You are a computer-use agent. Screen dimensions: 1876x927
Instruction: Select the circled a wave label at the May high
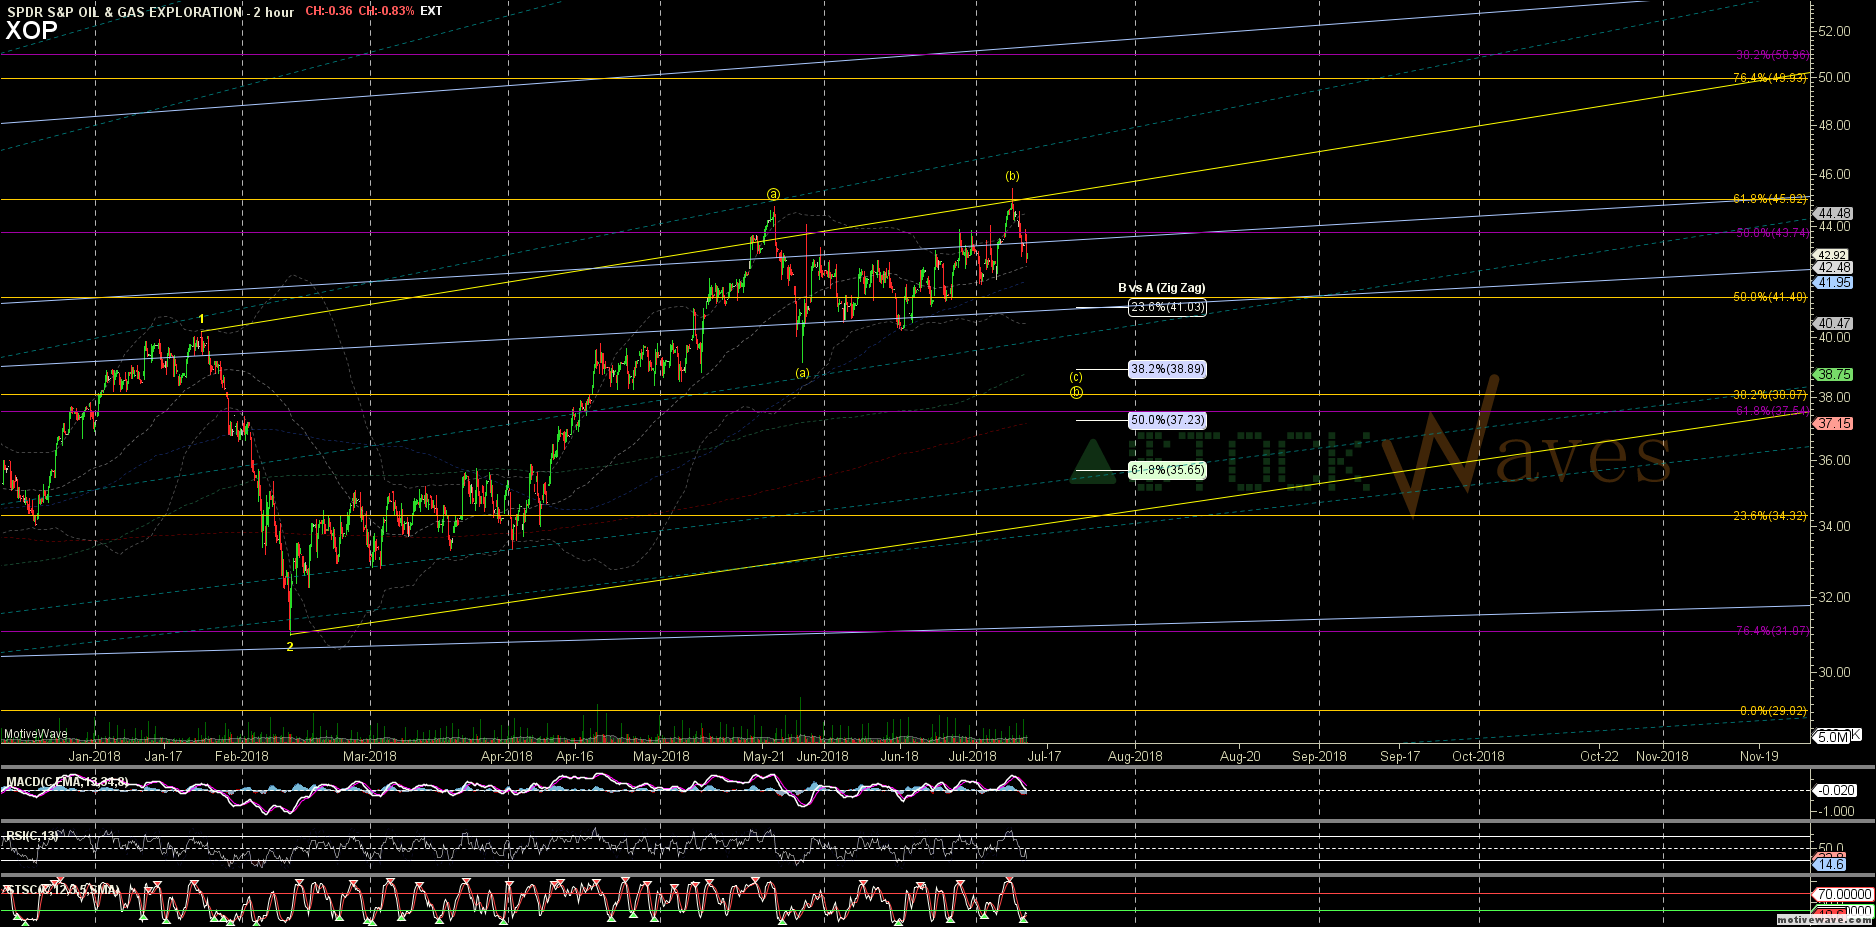(x=773, y=194)
